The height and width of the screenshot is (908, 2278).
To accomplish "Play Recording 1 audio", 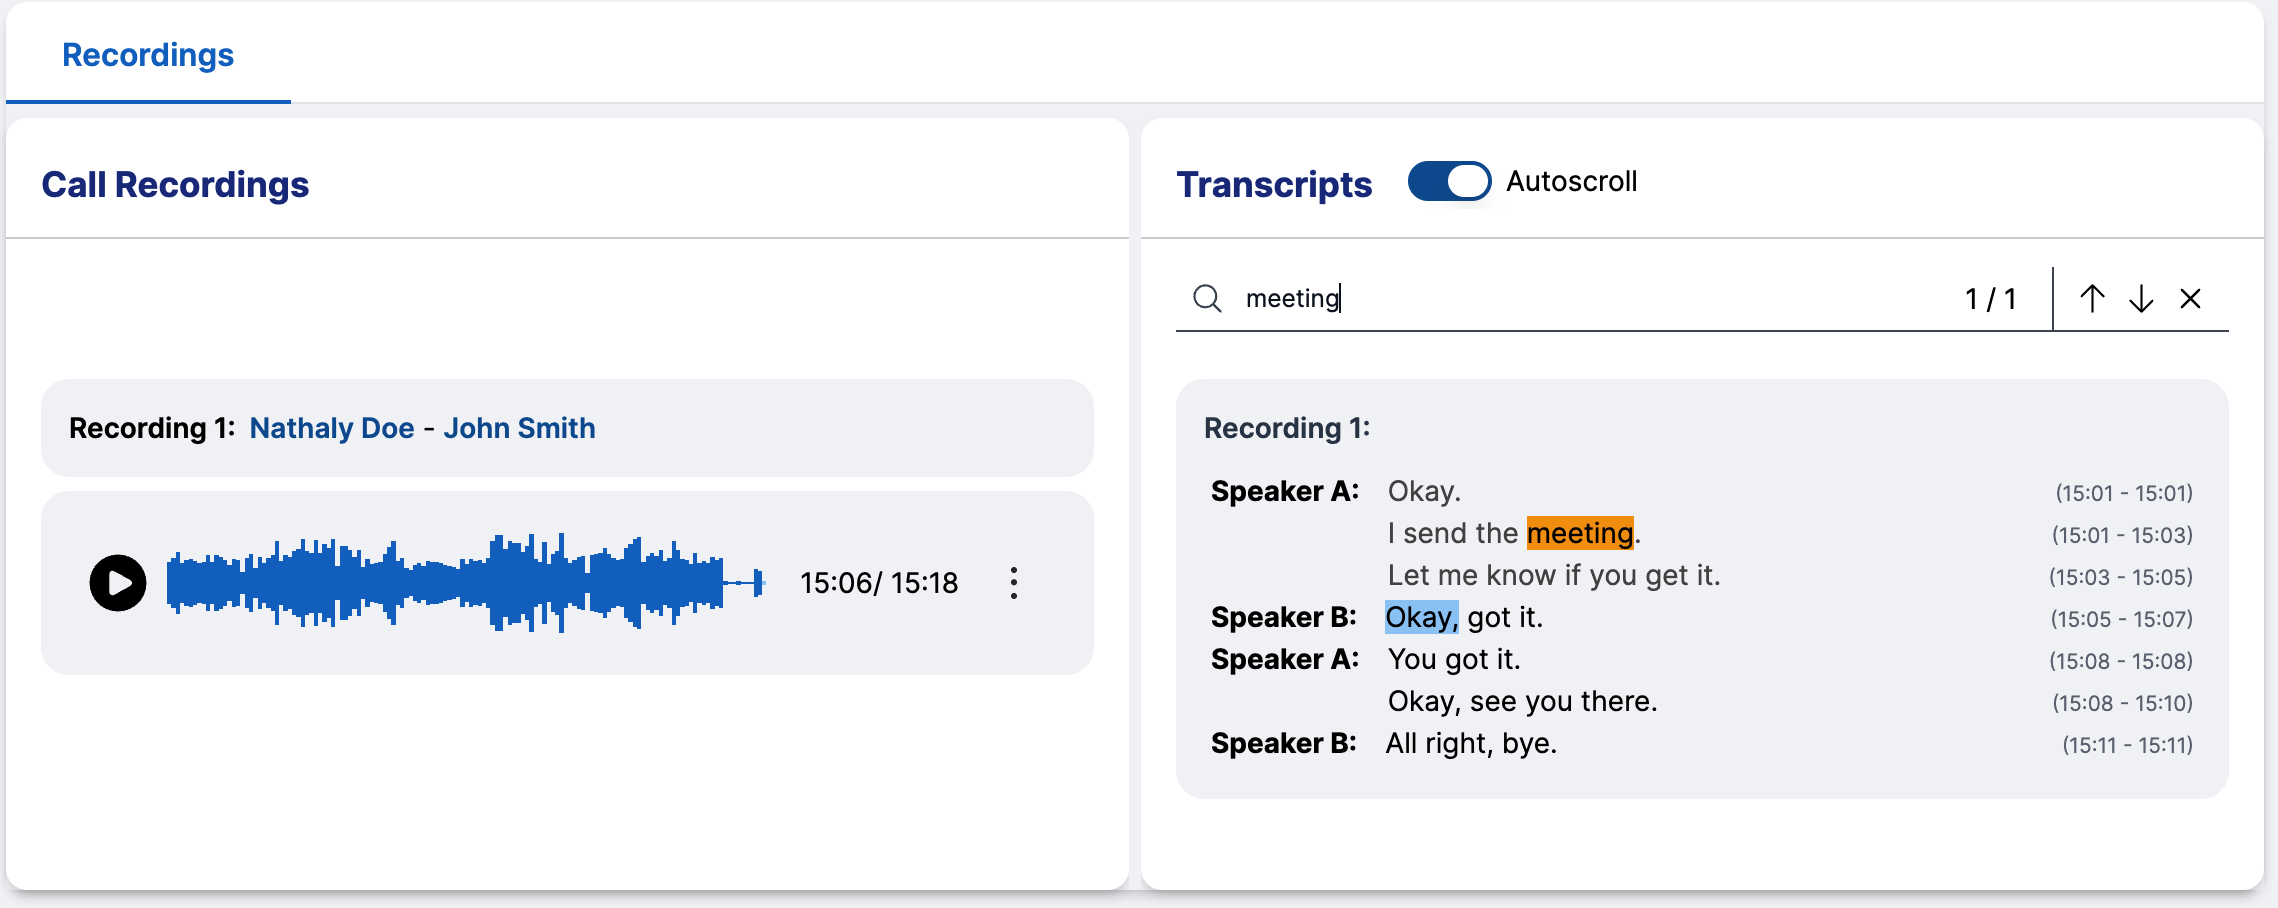I will (118, 583).
